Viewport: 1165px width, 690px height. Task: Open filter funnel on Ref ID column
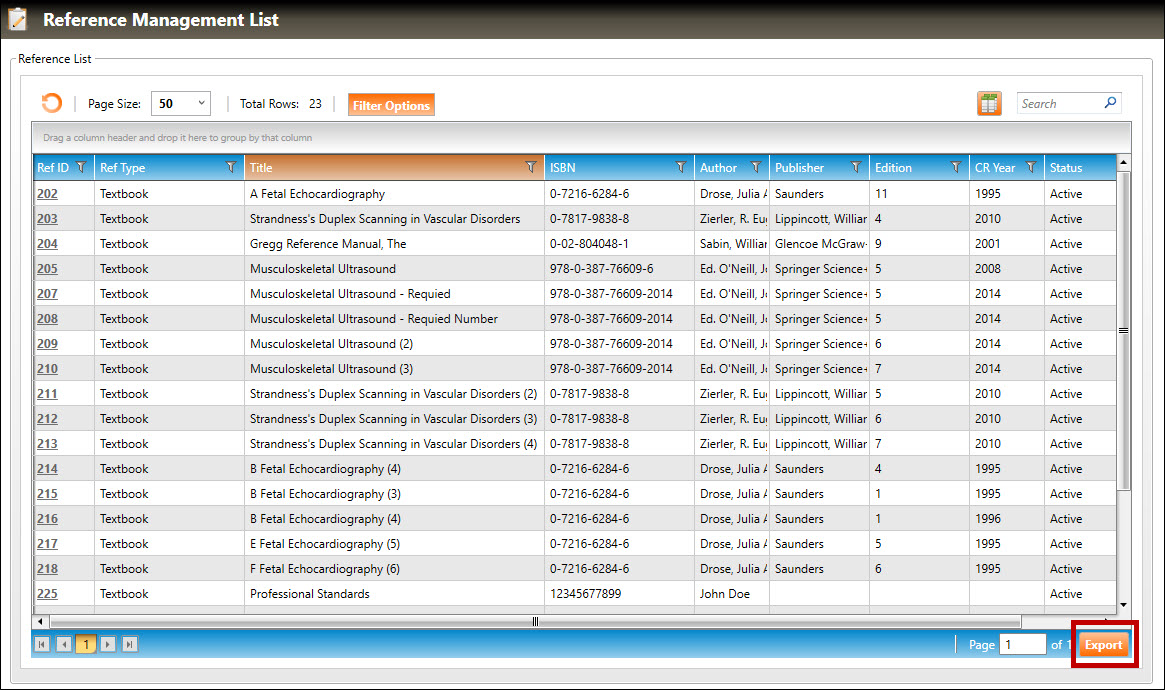pyautogui.click(x=81, y=168)
